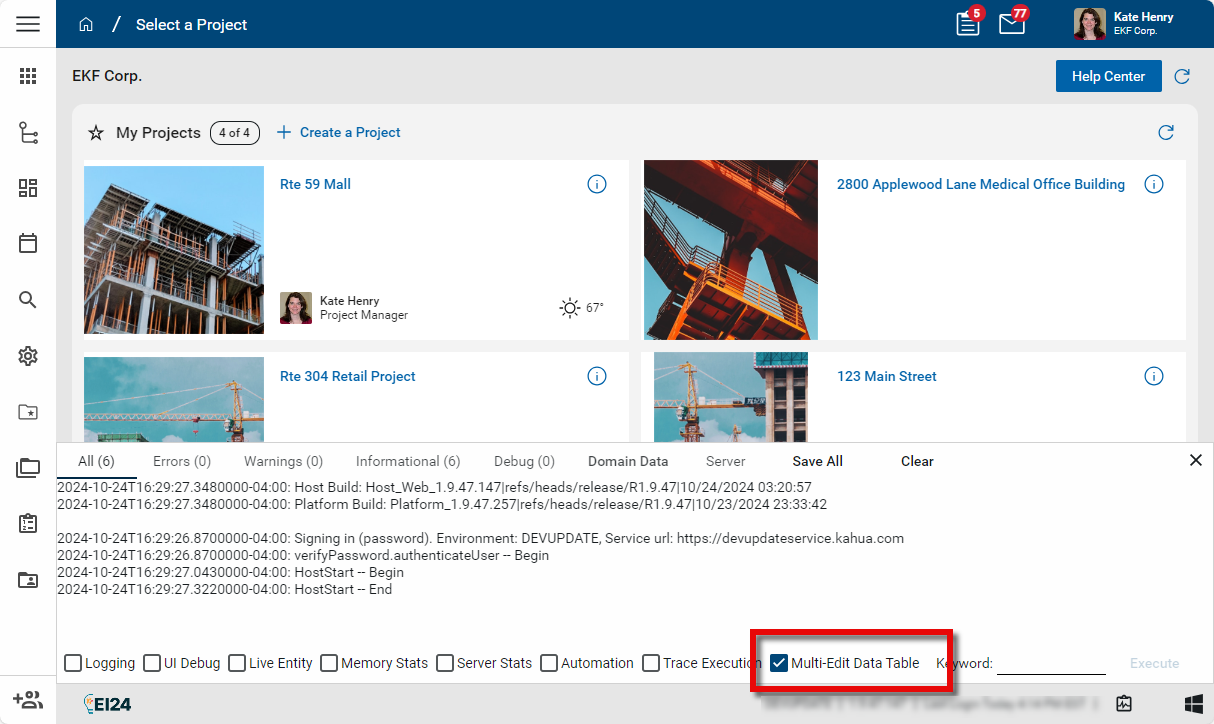The image size is (1214, 724).
Task: Open the hamburger navigation menu
Action: point(28,24)
